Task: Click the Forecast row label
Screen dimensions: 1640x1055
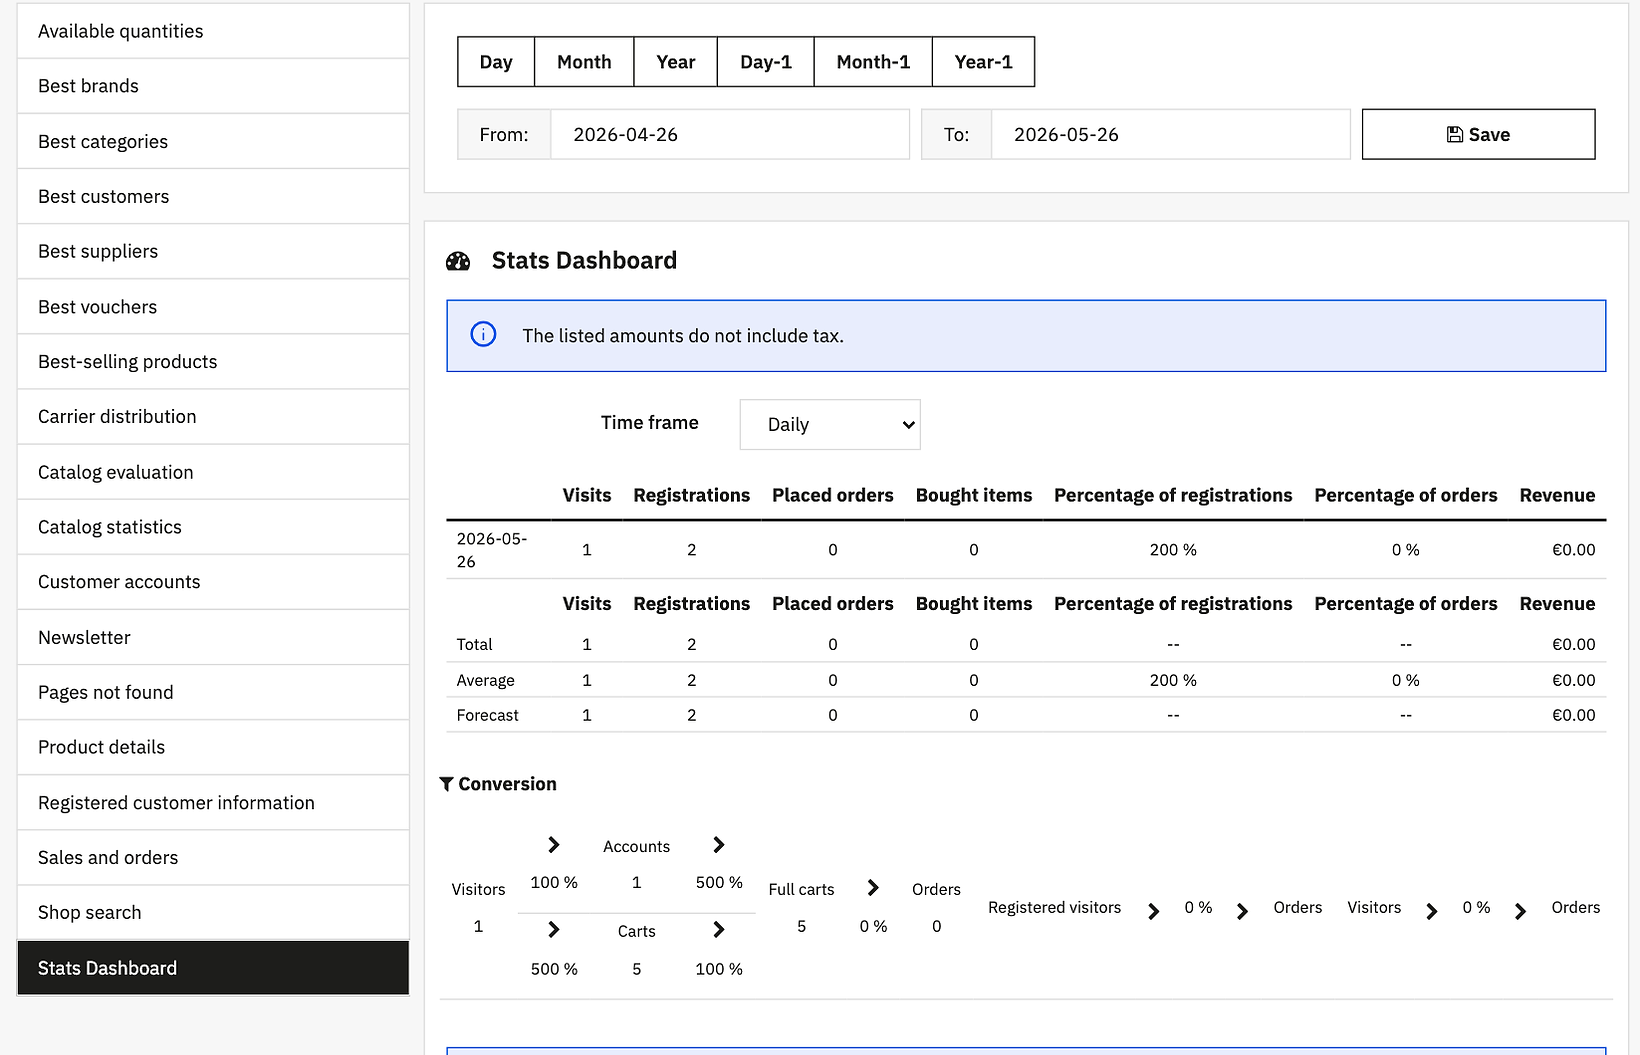Action: (488, 715)
